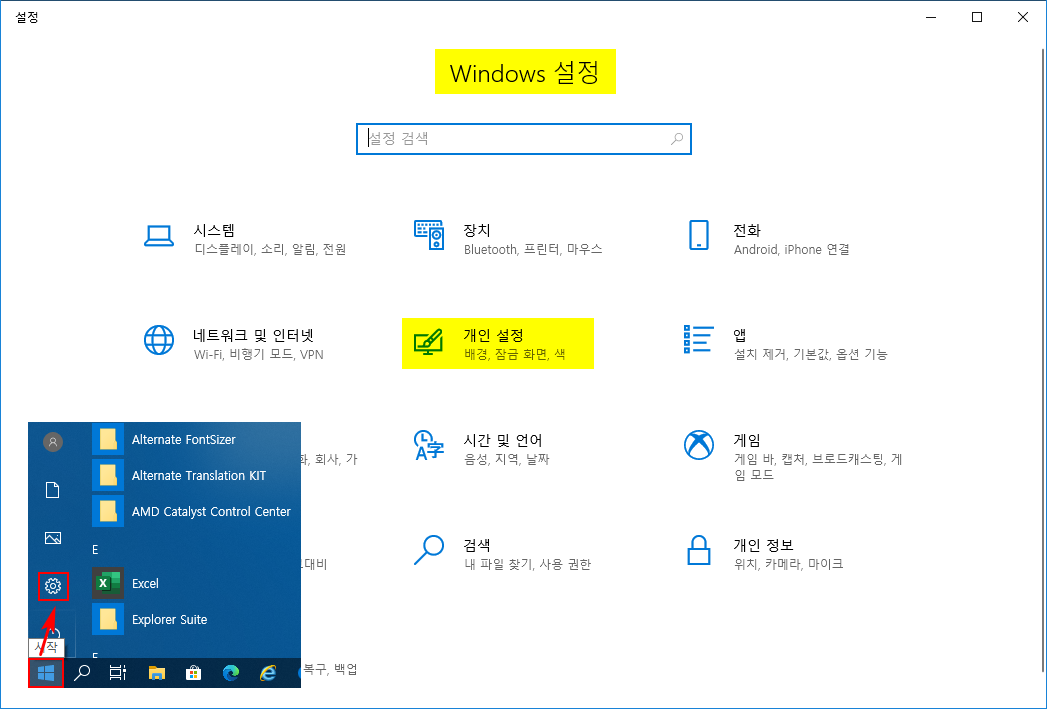Screen dimensions: 1047x709
Task: Open the 개인 설정 personalization icon
Action: (x=429, y=342)
